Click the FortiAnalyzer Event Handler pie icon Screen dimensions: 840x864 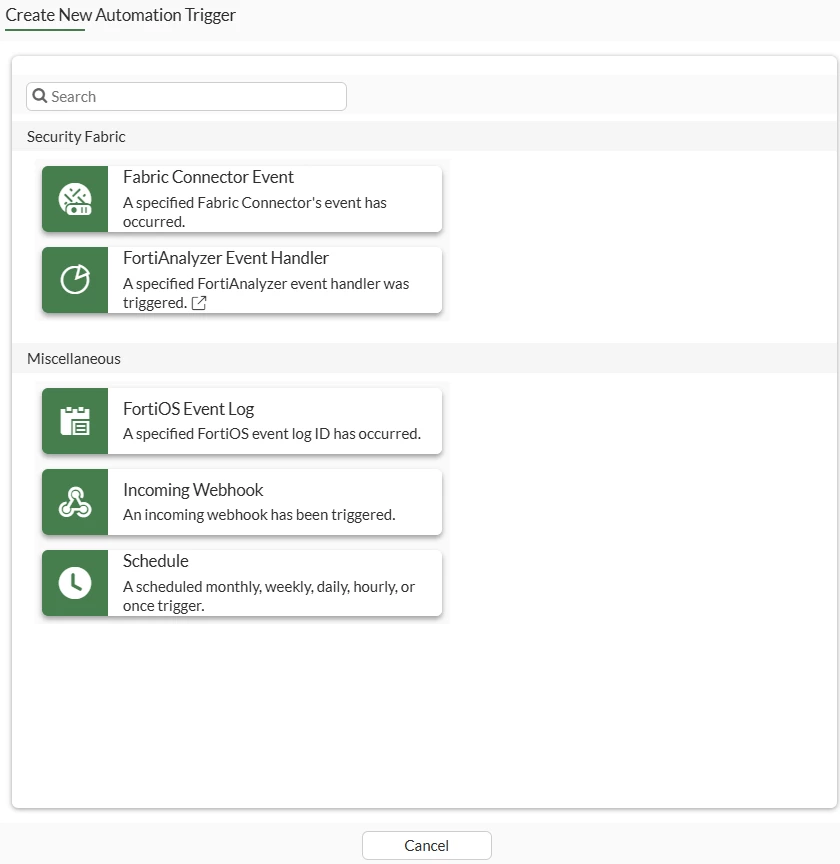coord(75,280)
